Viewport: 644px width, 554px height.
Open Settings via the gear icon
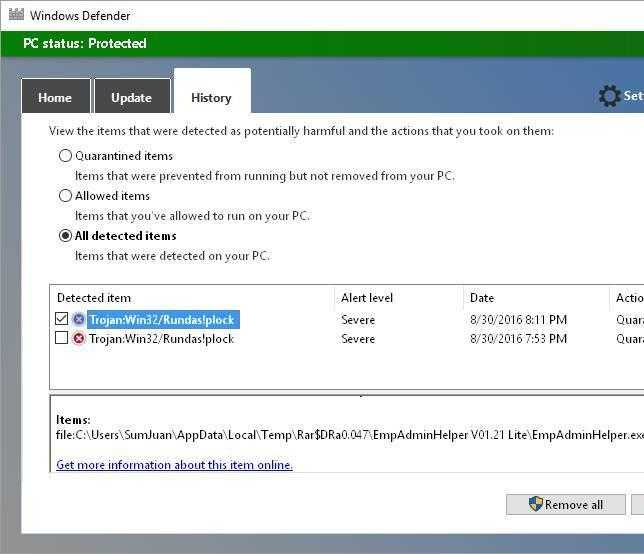point(609,96)
